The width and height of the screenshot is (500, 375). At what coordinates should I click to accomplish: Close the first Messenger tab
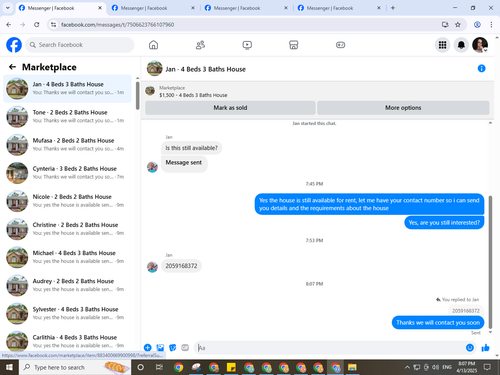[100, 8]
